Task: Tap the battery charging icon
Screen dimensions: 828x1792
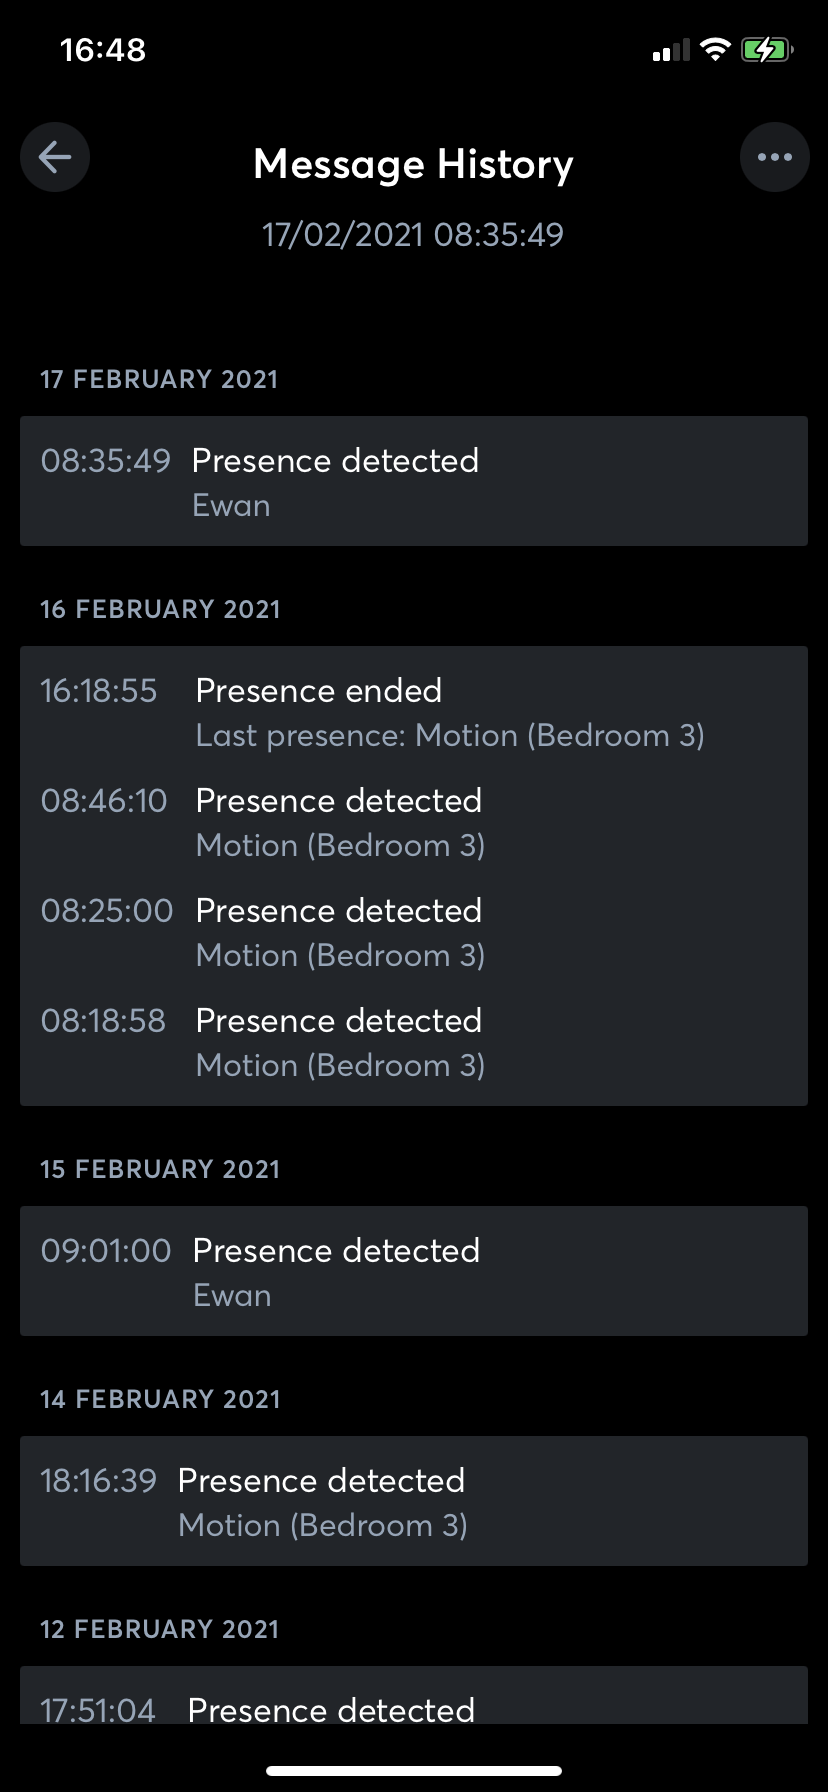Action: [x=766, y=50]
